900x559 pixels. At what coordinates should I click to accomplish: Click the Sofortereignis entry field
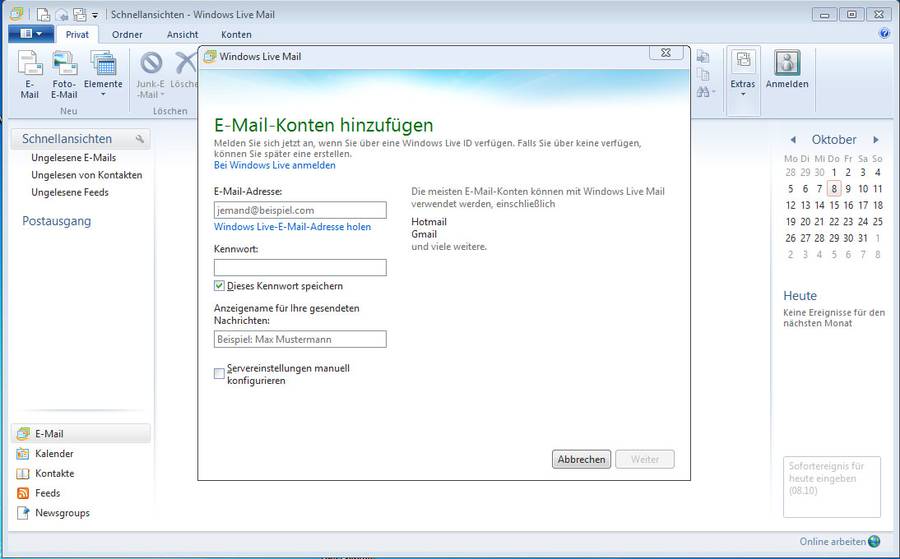[x=832, y=487]
